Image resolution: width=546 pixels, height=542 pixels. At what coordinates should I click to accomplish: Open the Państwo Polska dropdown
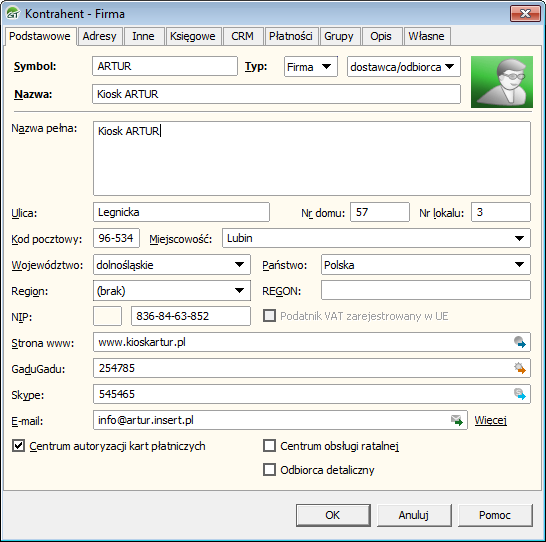(x=426, y=265)
